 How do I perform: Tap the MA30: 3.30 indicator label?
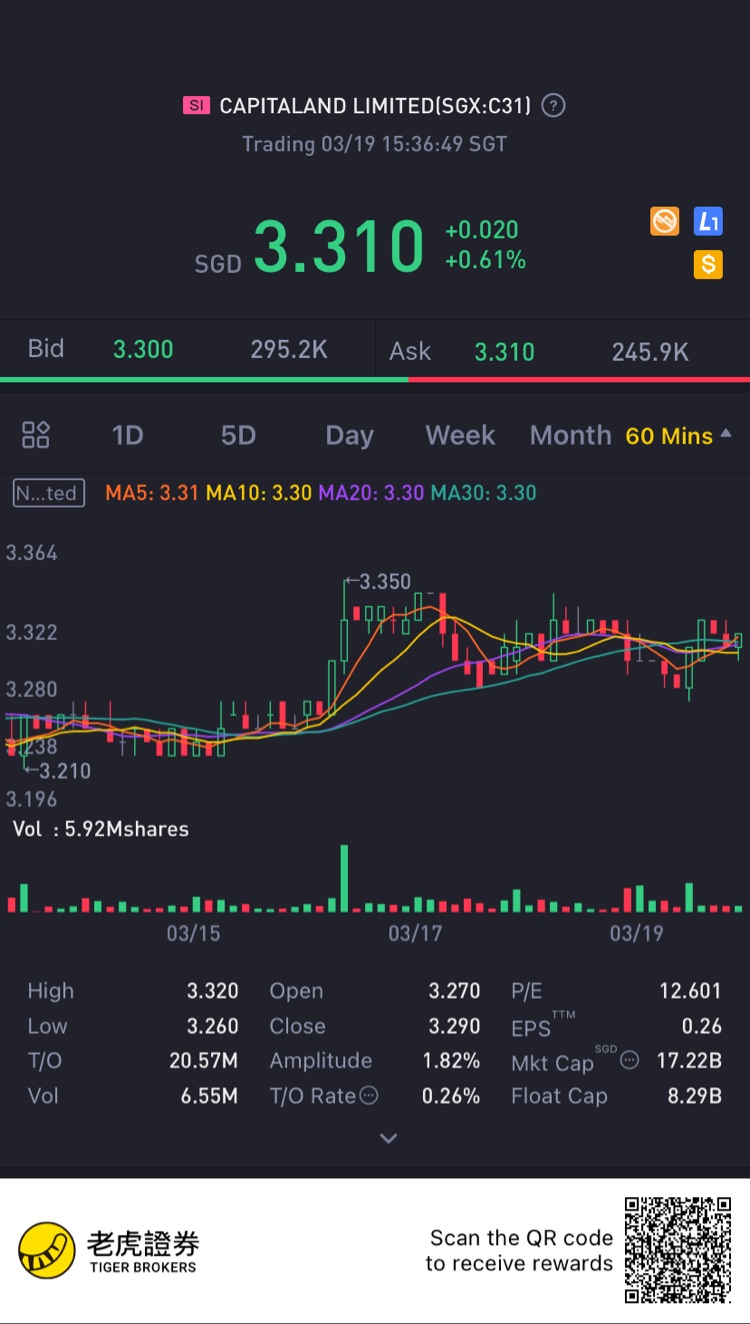coord(483,493)
